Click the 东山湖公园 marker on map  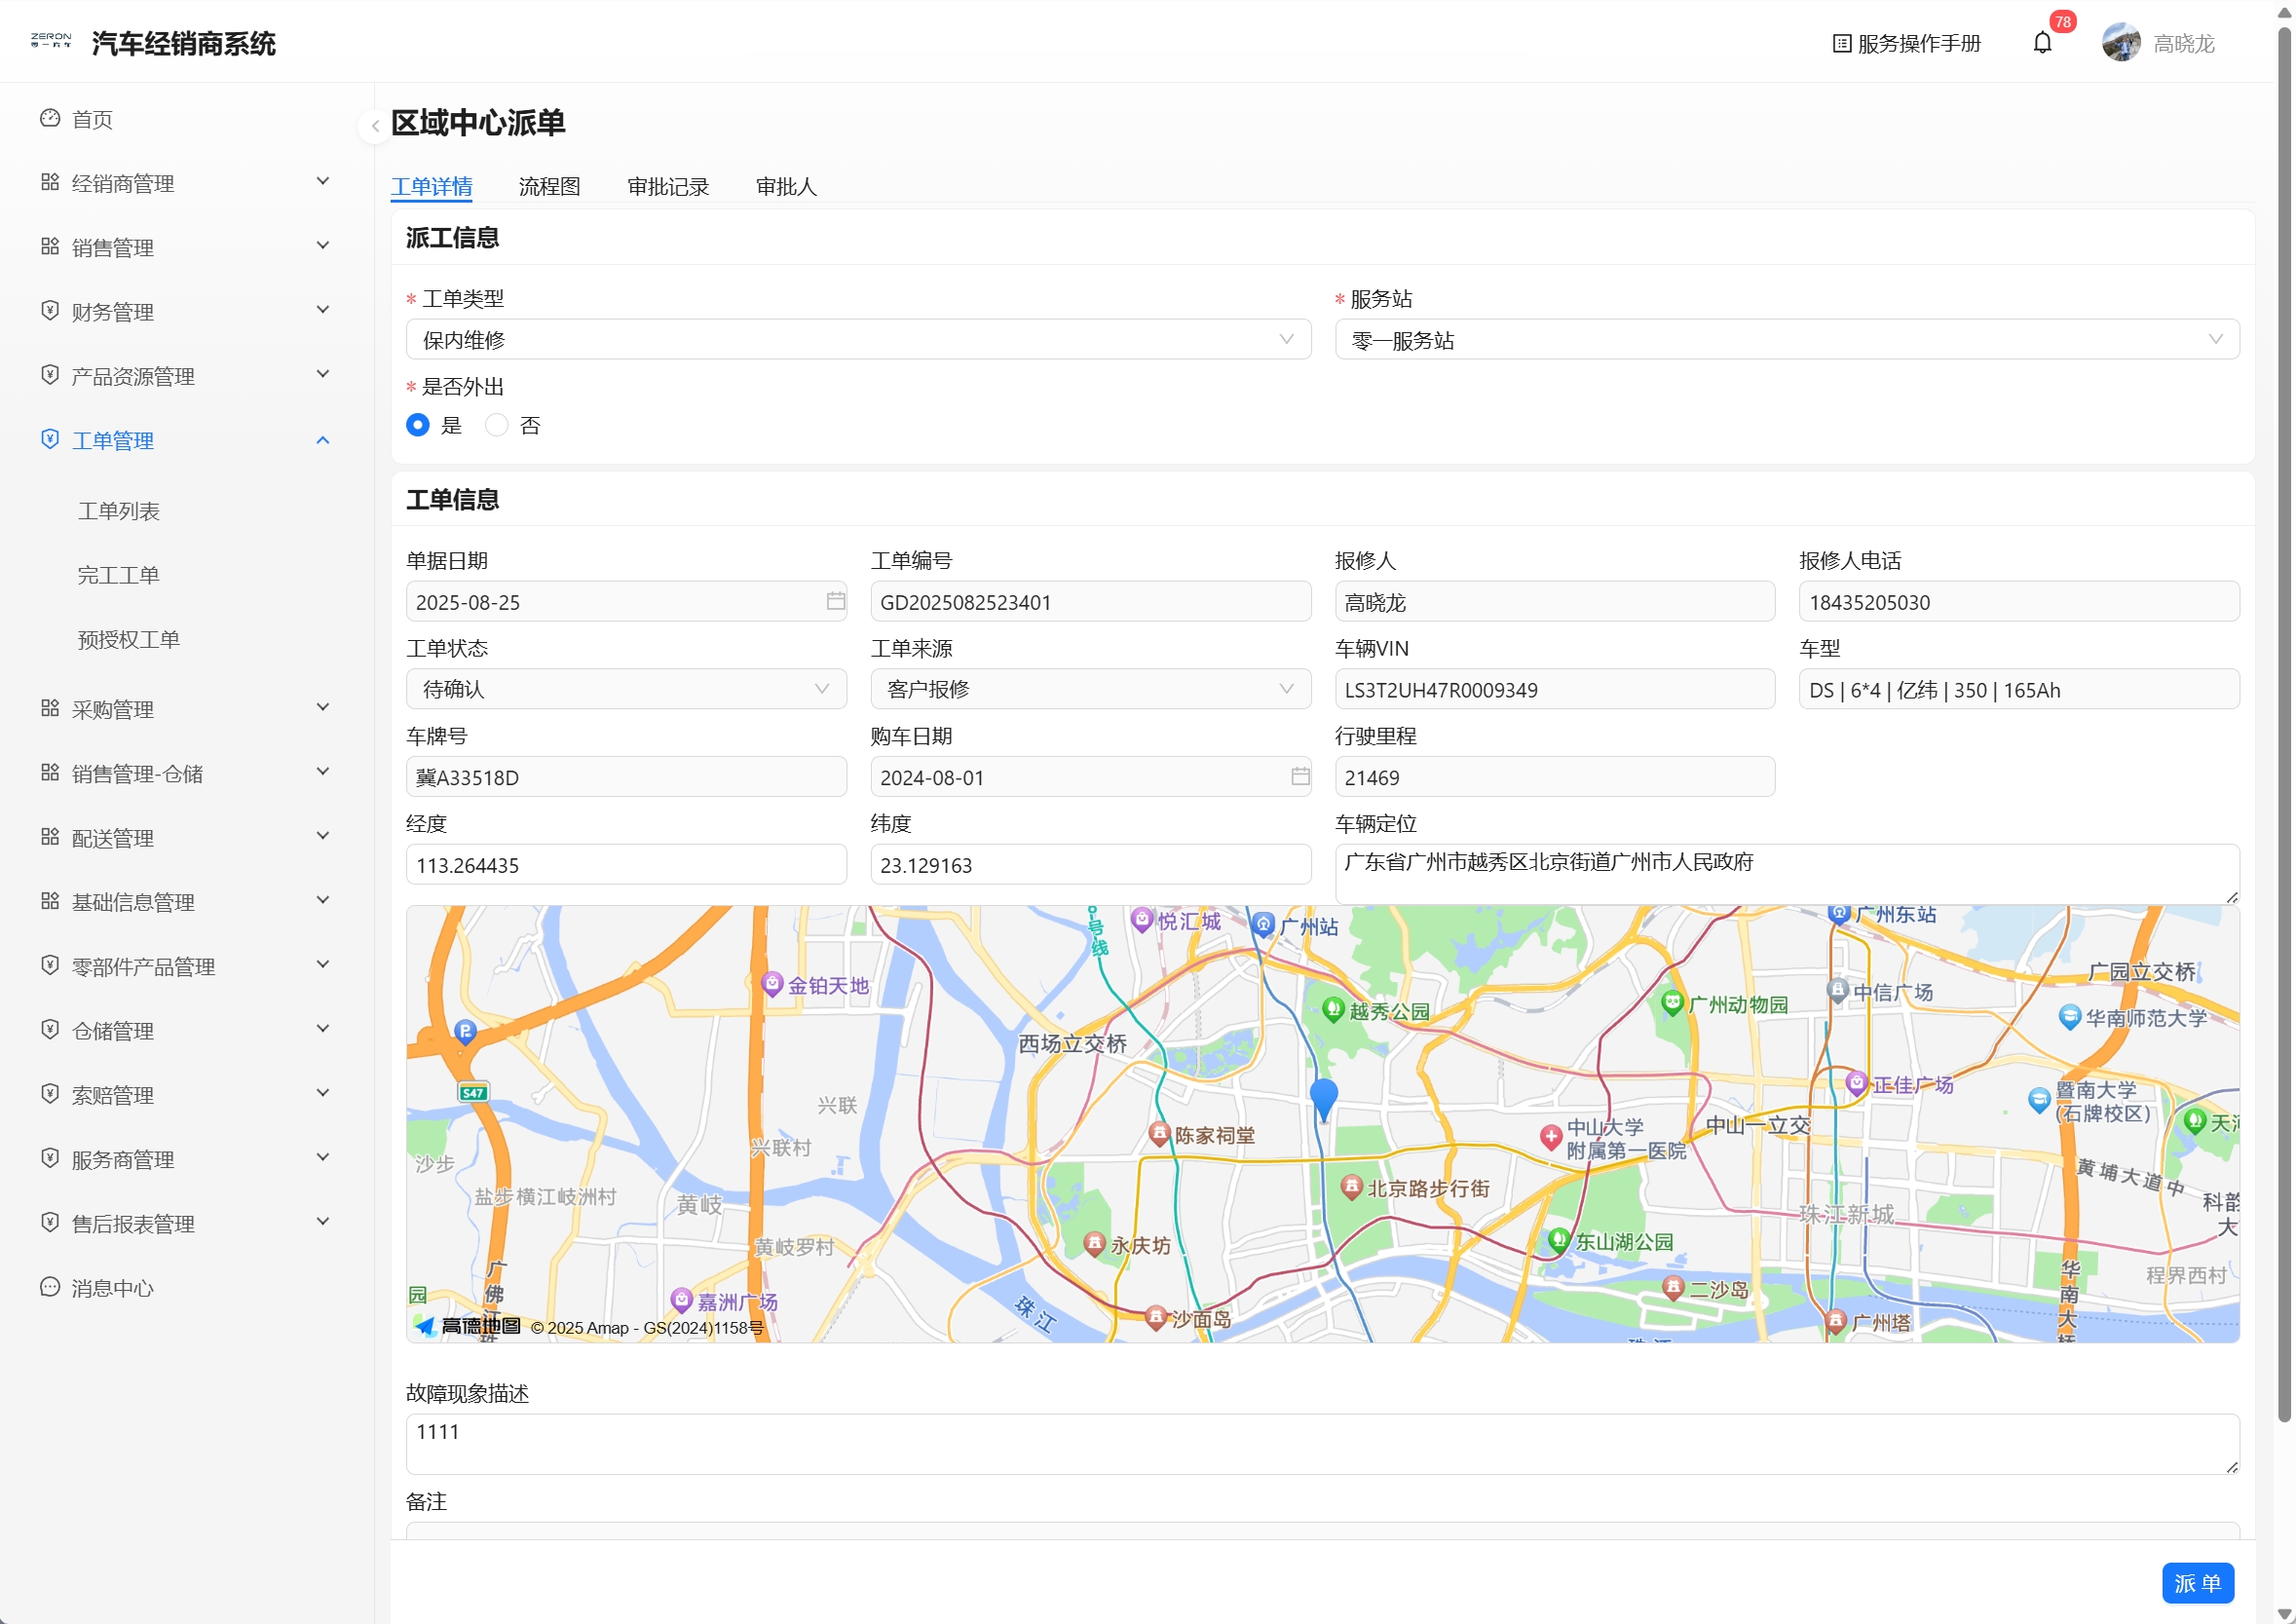tap(1558, 1241)
